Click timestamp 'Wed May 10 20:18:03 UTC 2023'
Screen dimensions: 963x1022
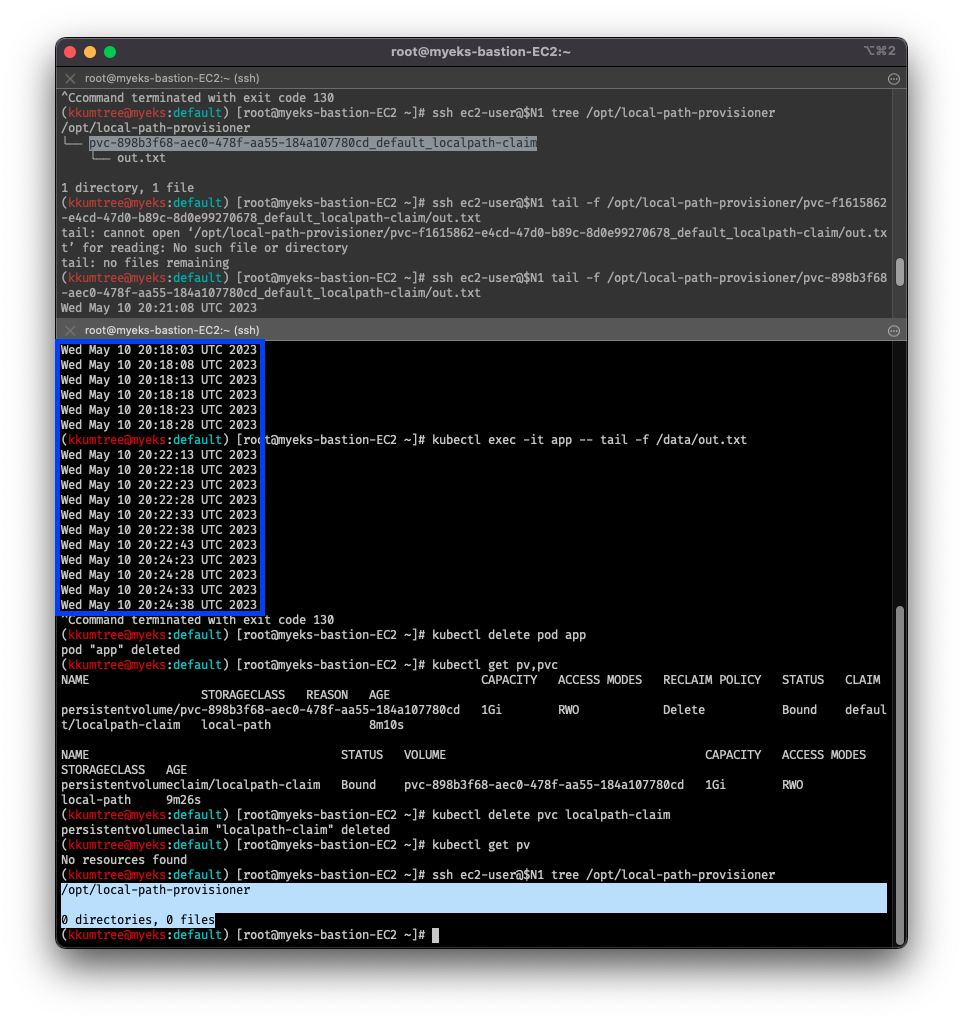tap(159, 350)
